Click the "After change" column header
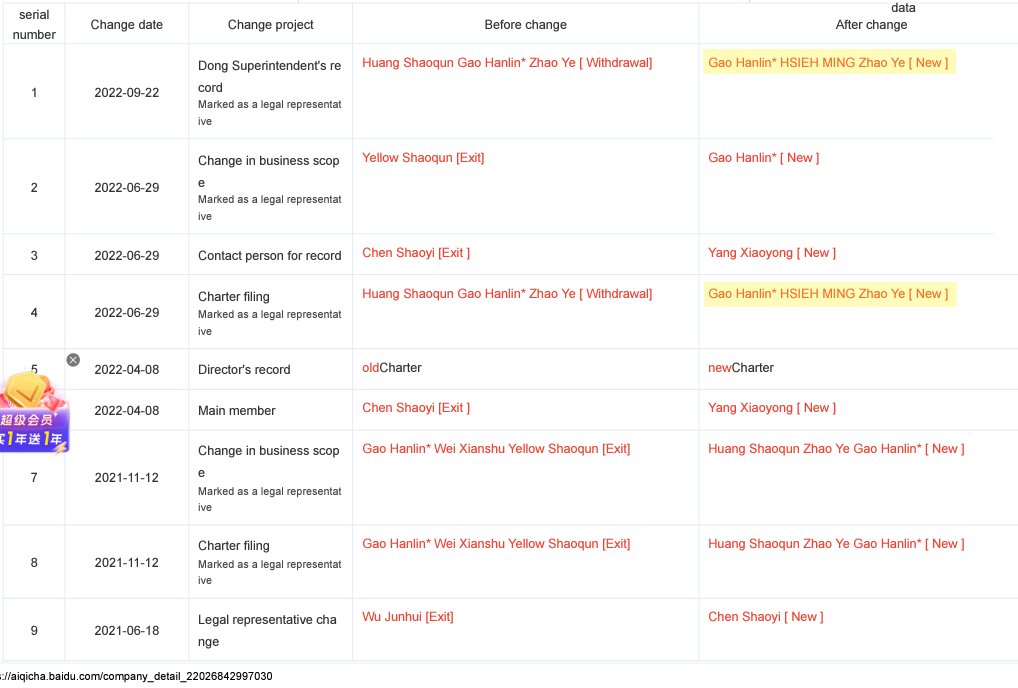This screenshot has width=1018, height=688. pyautogui.click(x=871, y=25)
